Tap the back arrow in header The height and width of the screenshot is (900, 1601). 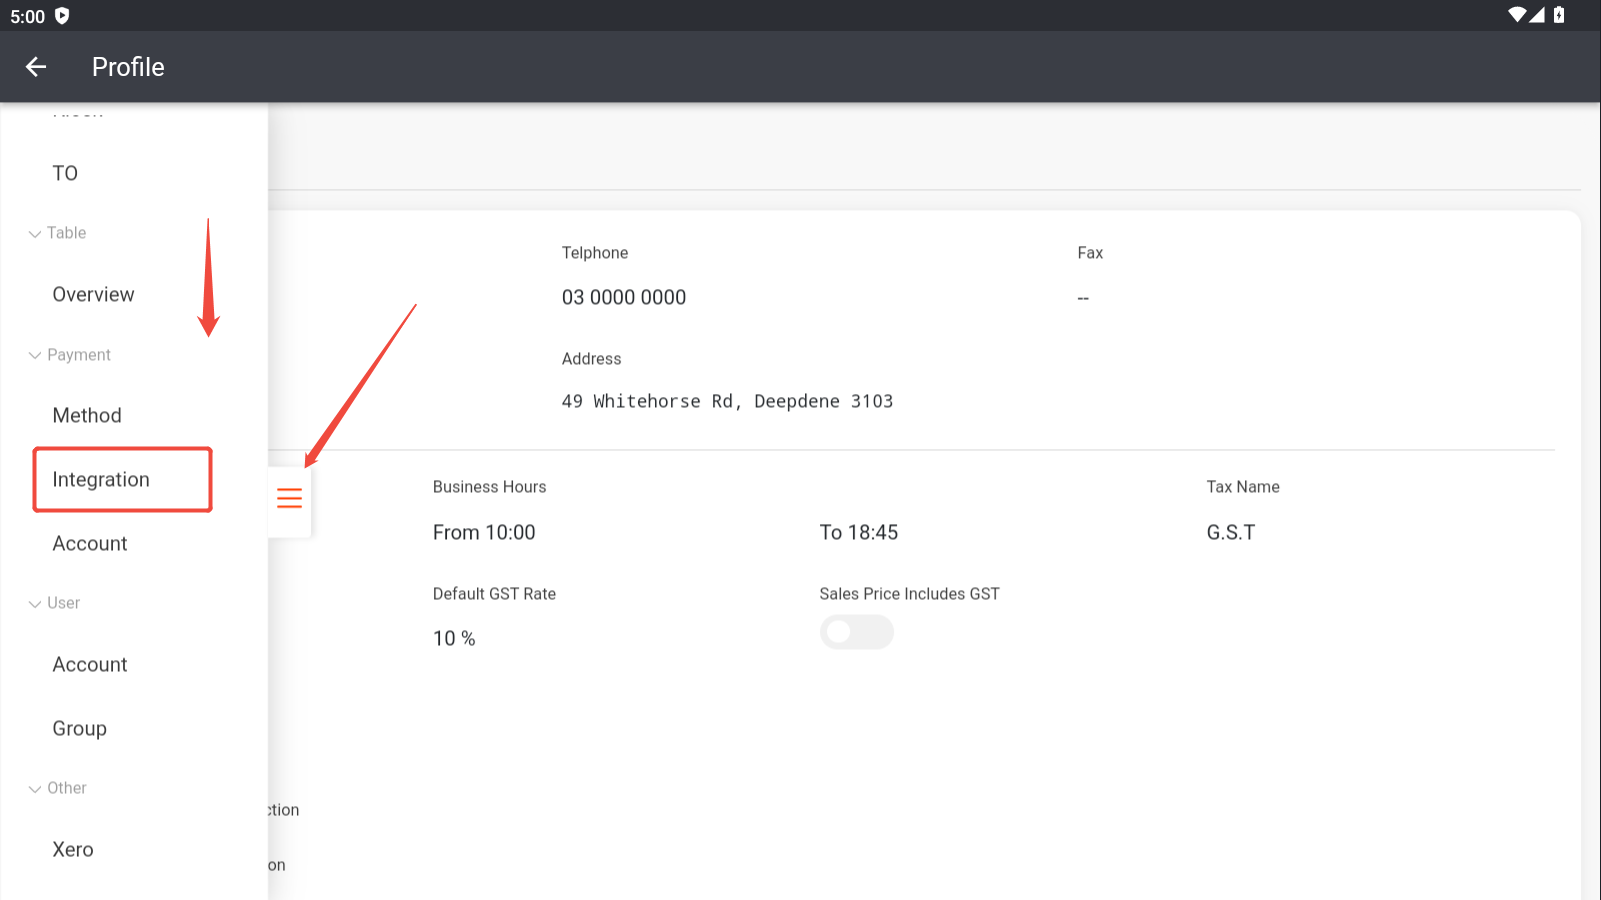click(36, 67)
